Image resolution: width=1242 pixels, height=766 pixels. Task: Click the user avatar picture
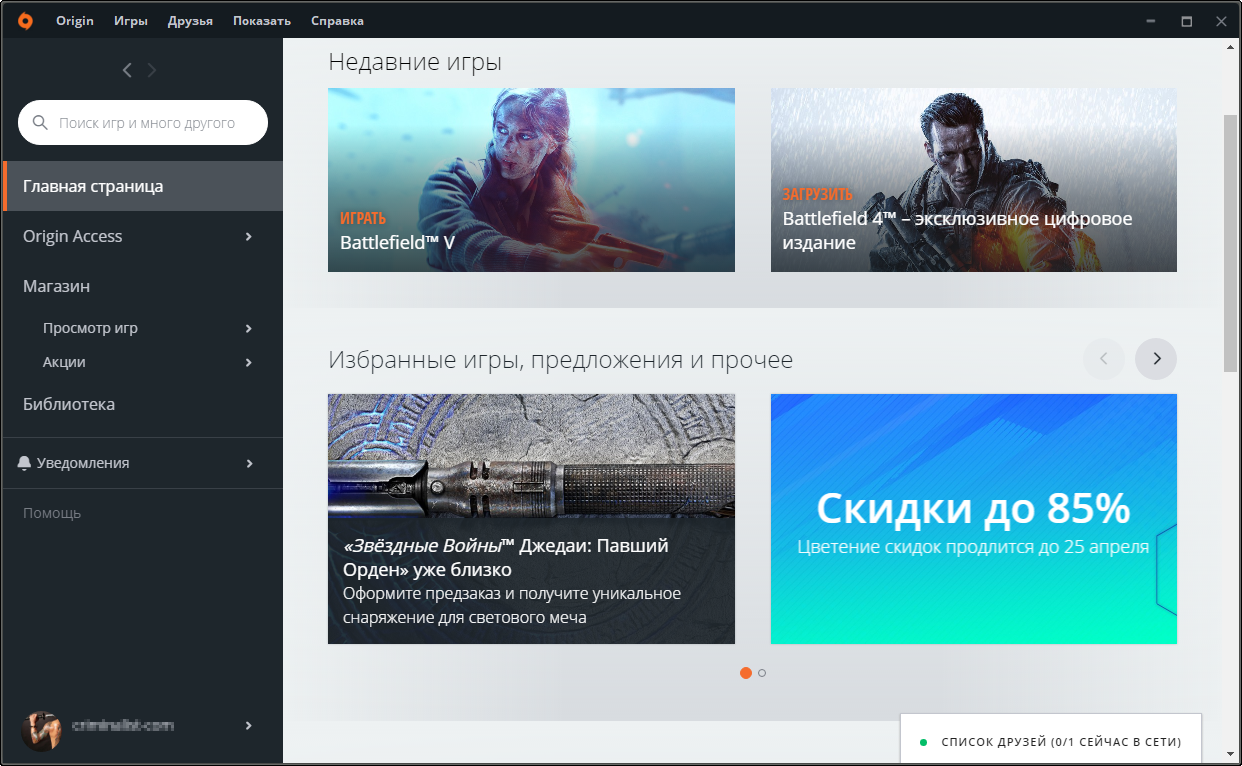(41, 731)
